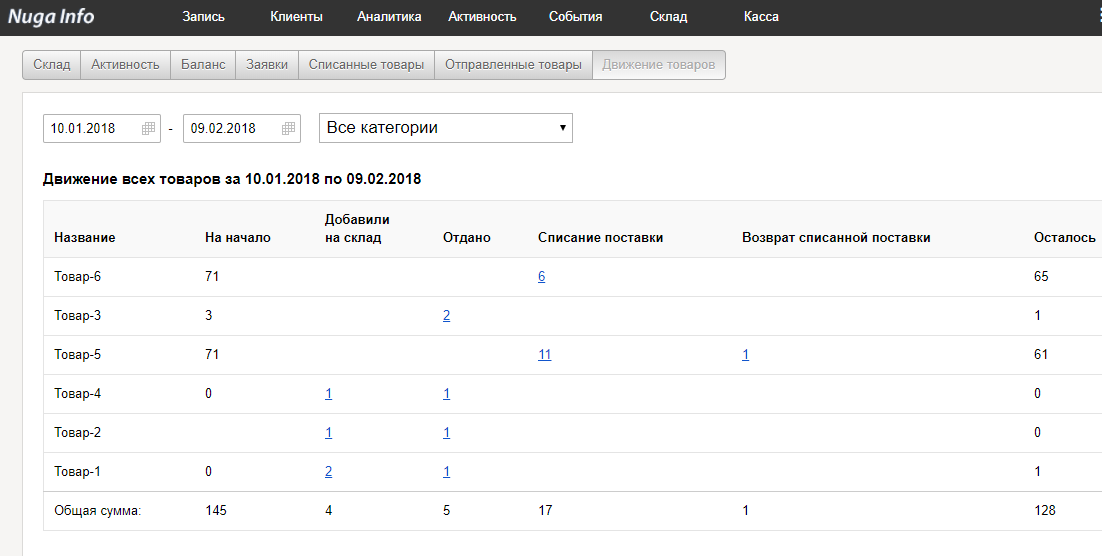Open the 'Отправленные товары' tab
Screen dimensions: 1102x556
click(513, 65)
